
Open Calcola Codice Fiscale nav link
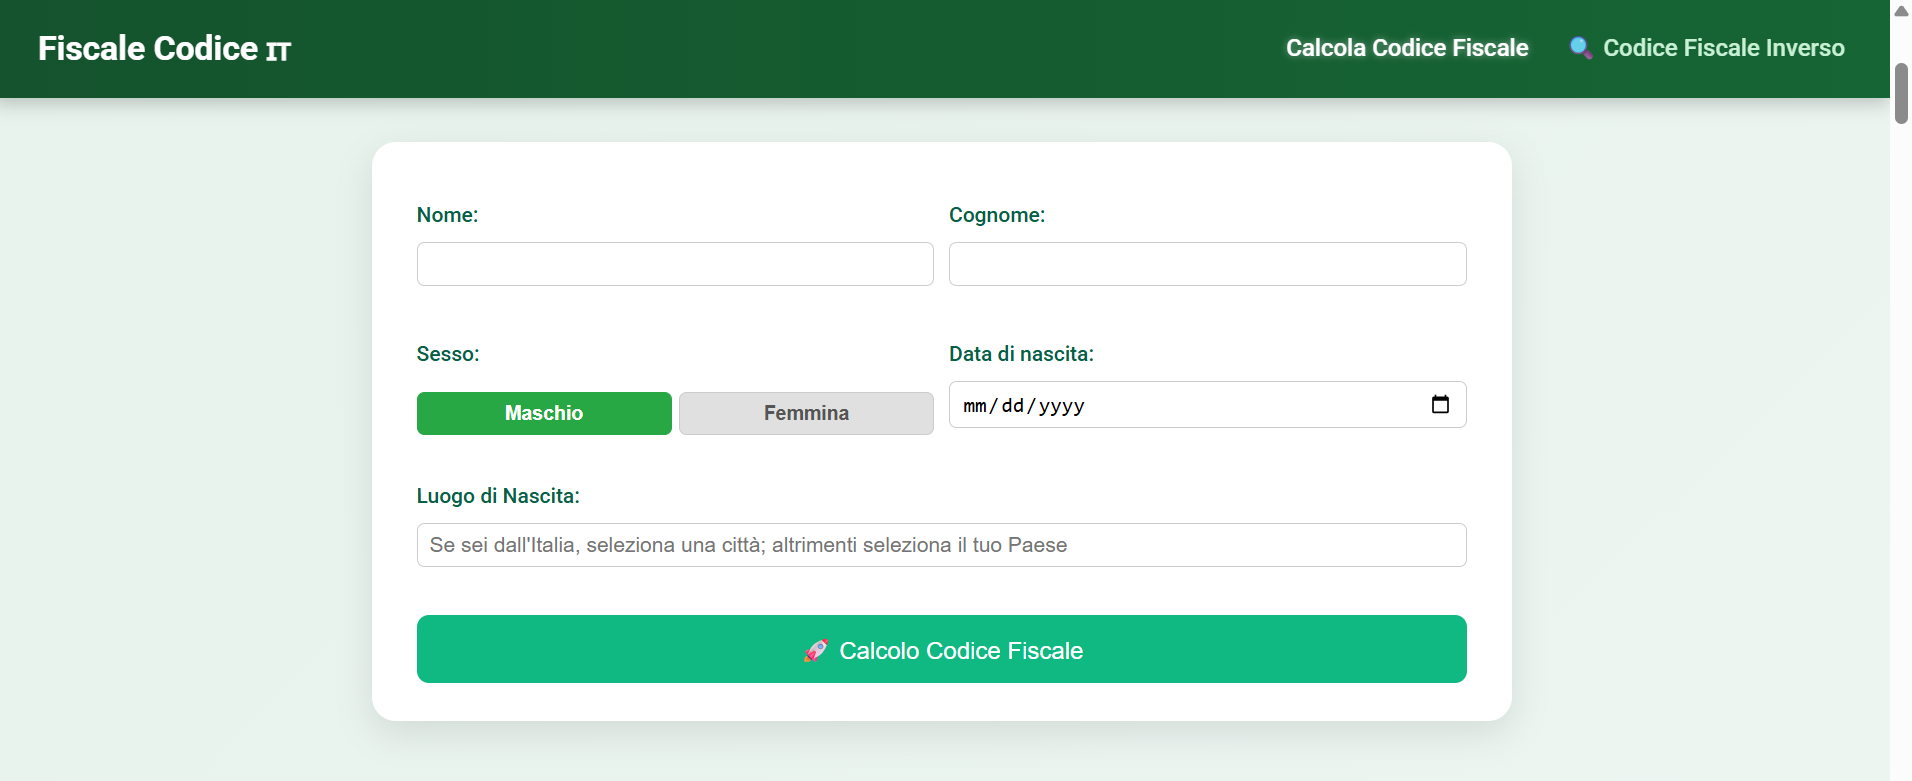pyautogui.click(x=1407, y=48)
